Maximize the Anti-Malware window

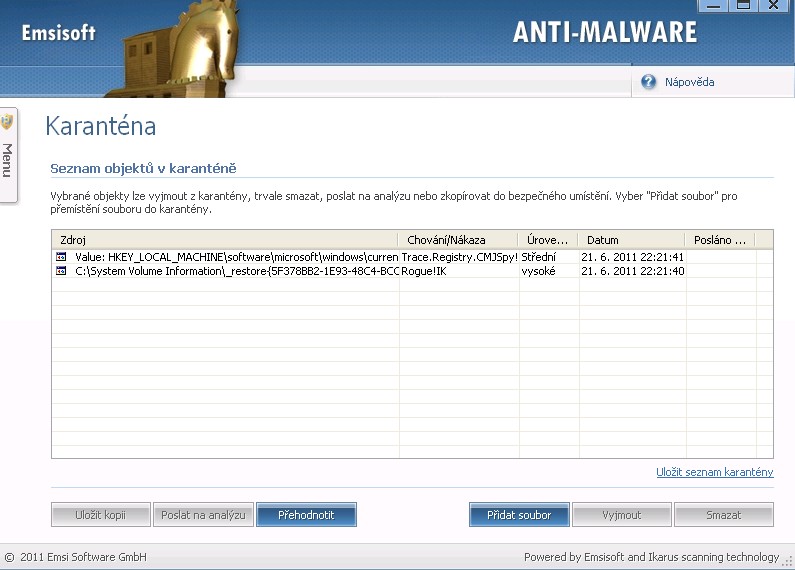point(743,6)
